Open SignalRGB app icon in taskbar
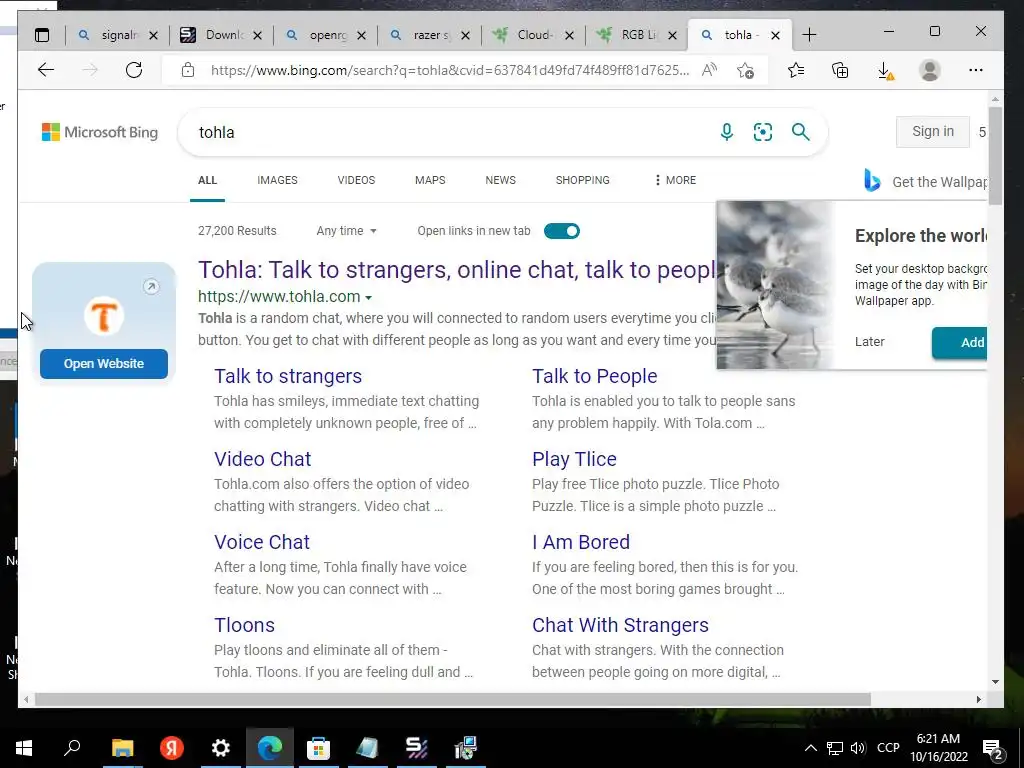Image resolution: width=1024 pixels, height=768 pixels. tap(417, 748)
